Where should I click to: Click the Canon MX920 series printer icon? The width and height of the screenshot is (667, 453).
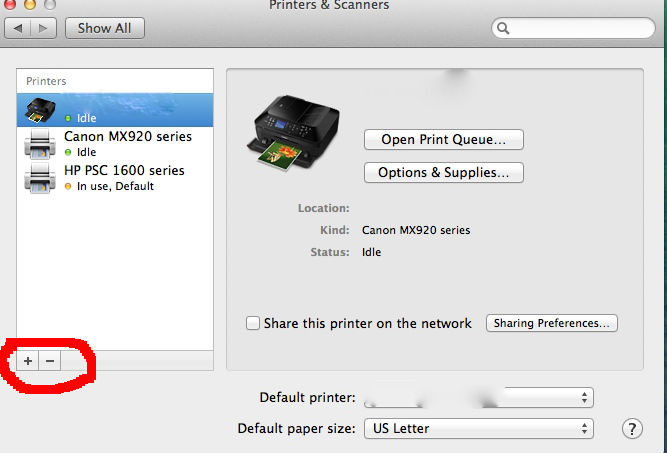tap(39, 144)
